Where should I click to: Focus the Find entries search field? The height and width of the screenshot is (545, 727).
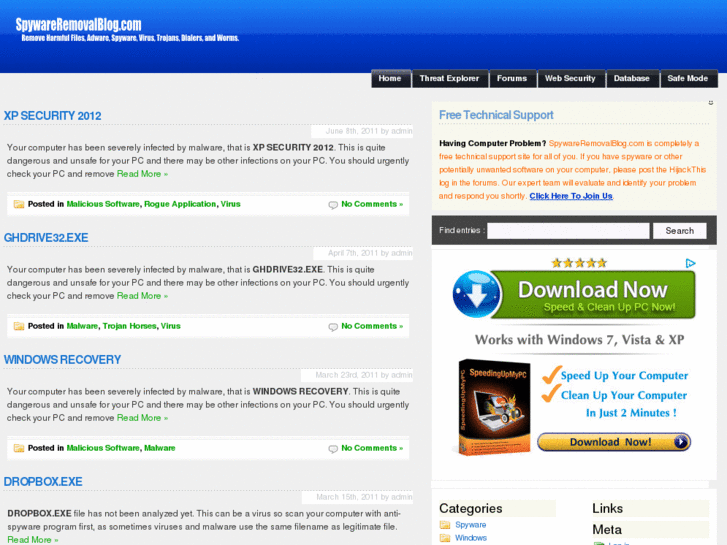tap(568, 231)
